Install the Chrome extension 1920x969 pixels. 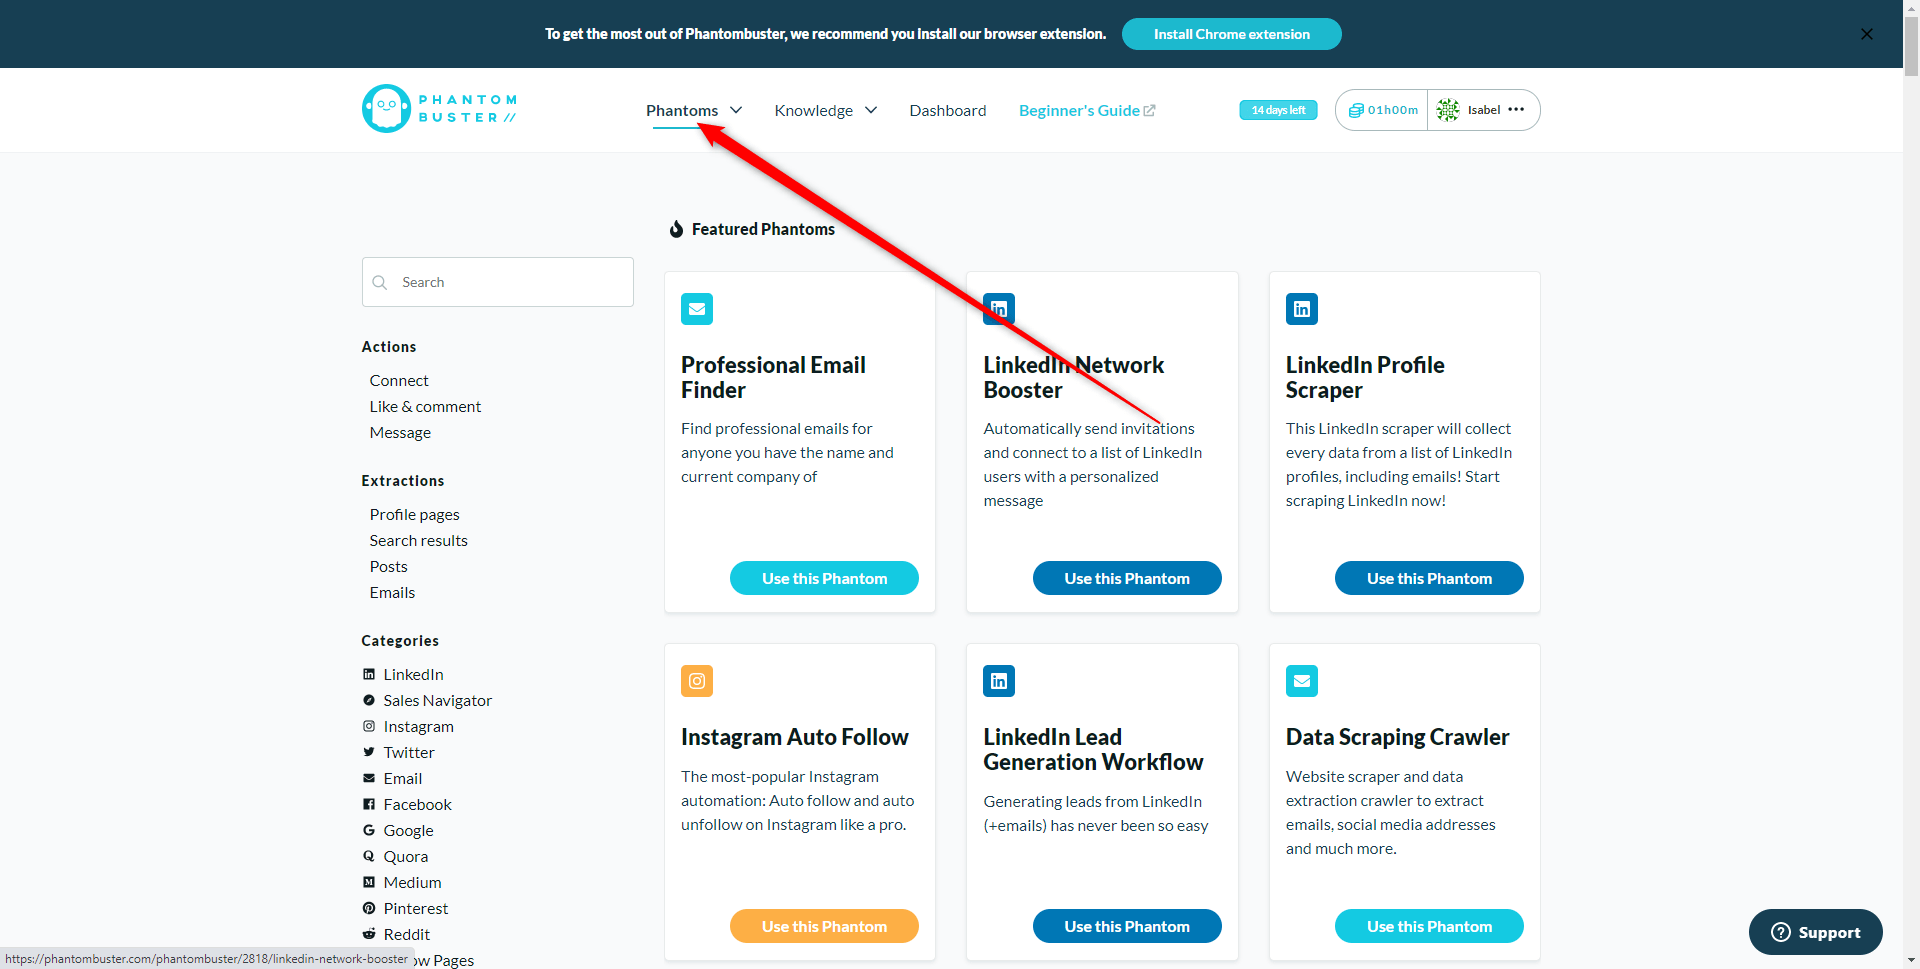(x=1231, y=34)
